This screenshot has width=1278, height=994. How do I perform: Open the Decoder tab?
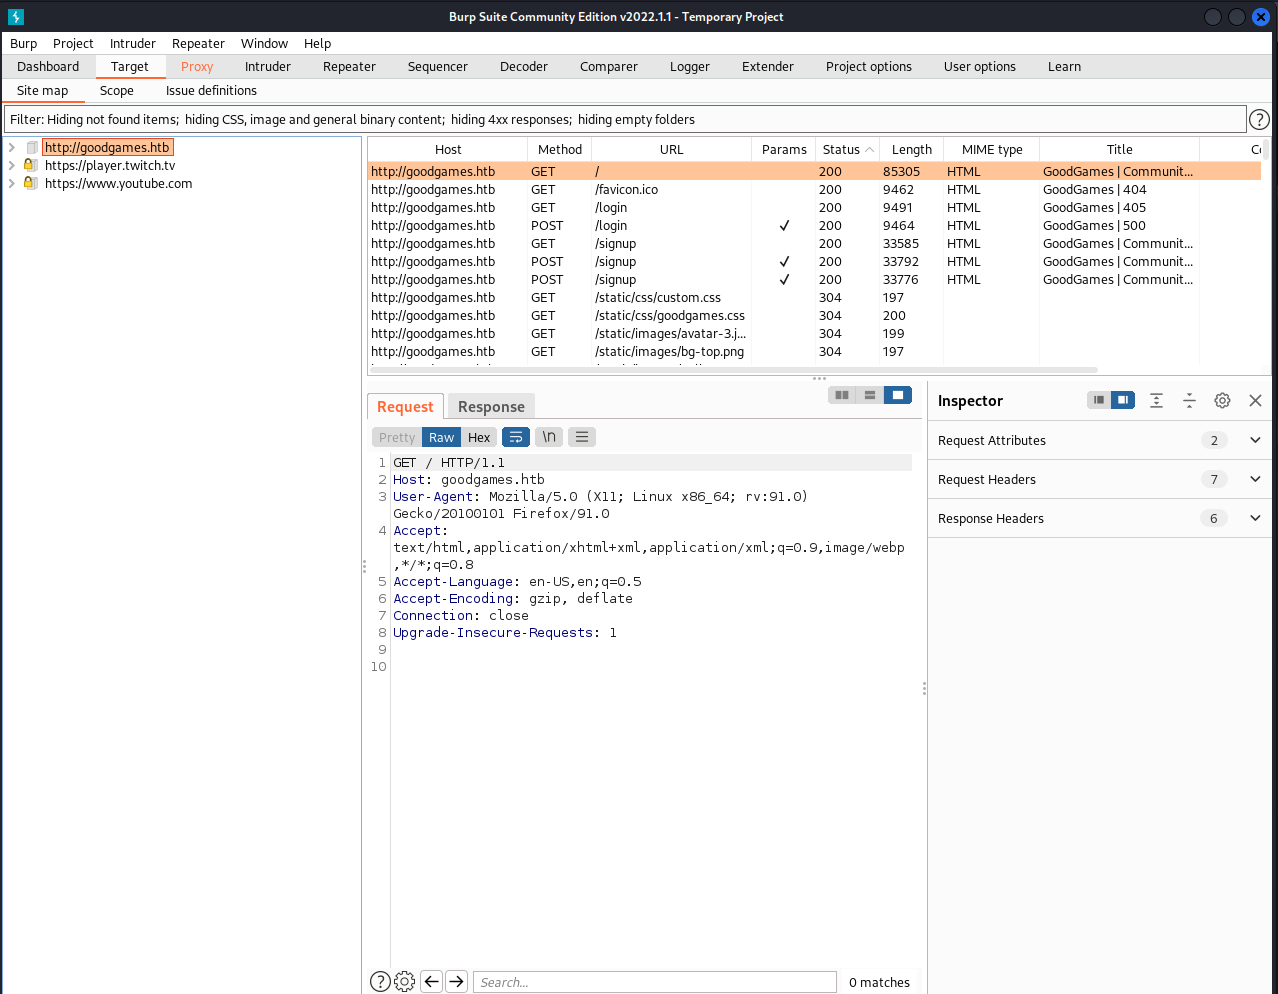point(524,66)
